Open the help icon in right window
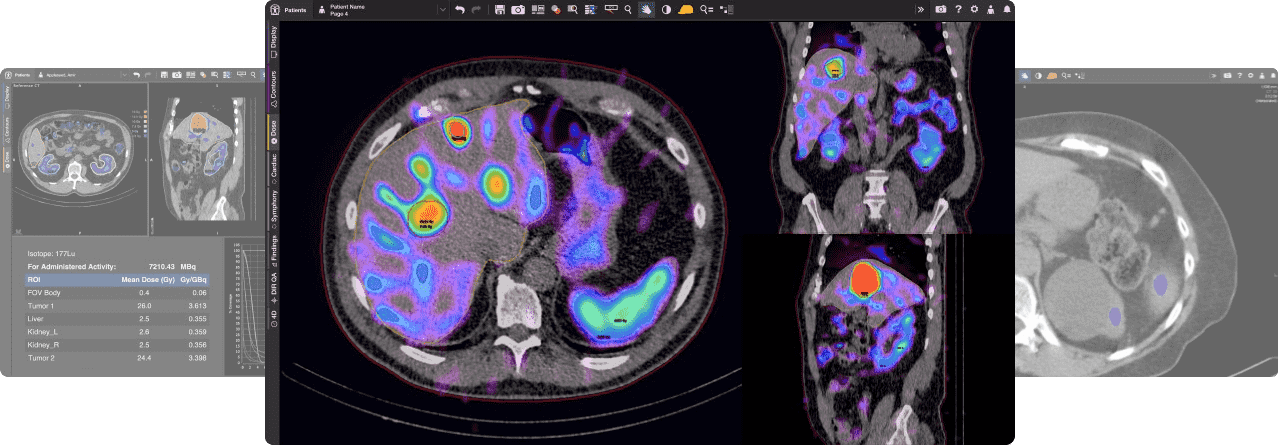Viewport: 1278px width, 445px height. pos(1239,75)
